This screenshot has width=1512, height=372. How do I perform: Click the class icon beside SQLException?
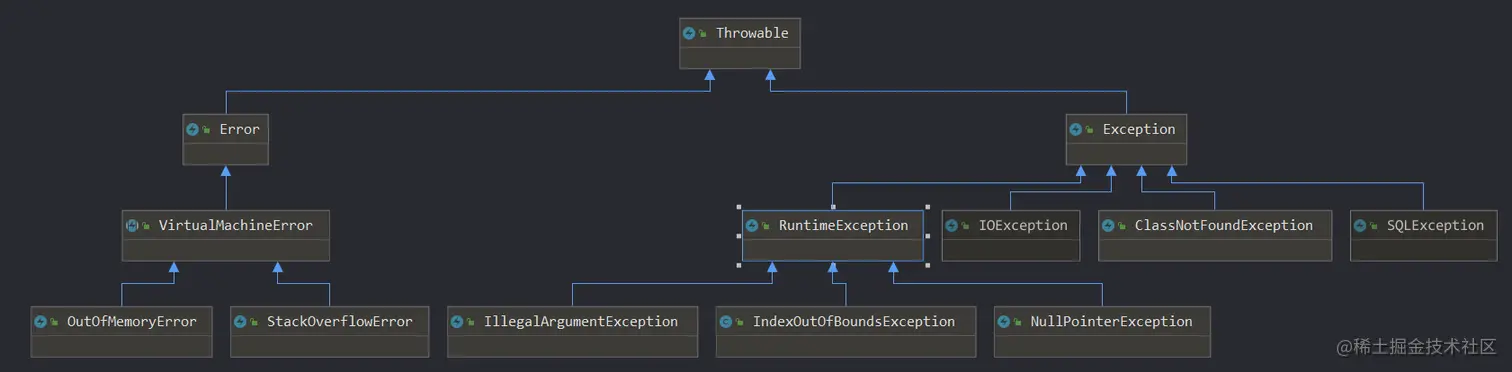pos(1360,225)
